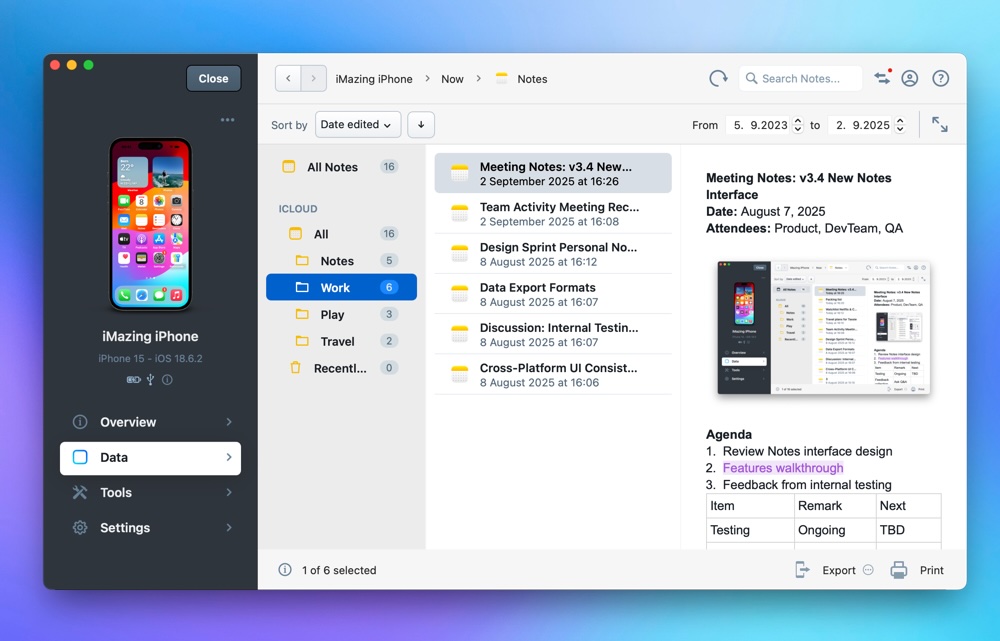1000x641 pixels.
Task: Select the Meeting Notes: v3.4 New... note
Action: tap(553, 173)
